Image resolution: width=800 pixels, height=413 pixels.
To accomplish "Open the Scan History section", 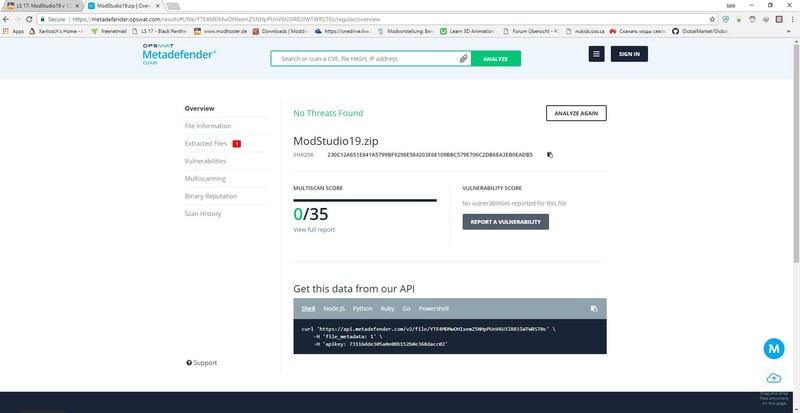I will coord(203,213).
